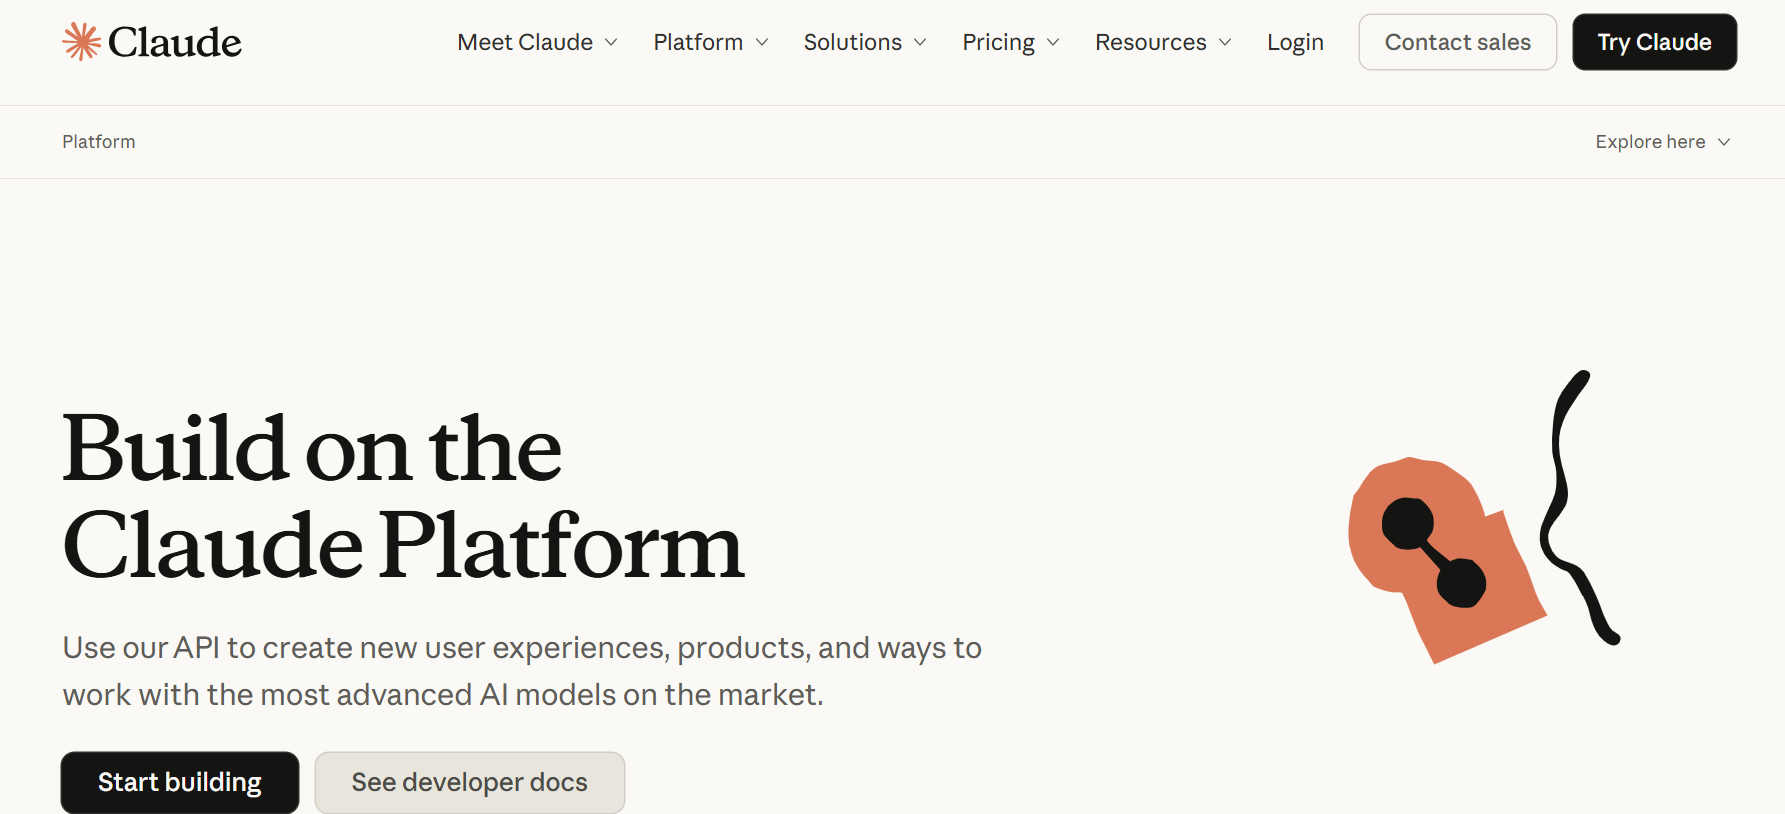The height and width of the screenshot is (814, 1785).
Task: Expand the Explore here dropdown
Action: (1662, 142)
